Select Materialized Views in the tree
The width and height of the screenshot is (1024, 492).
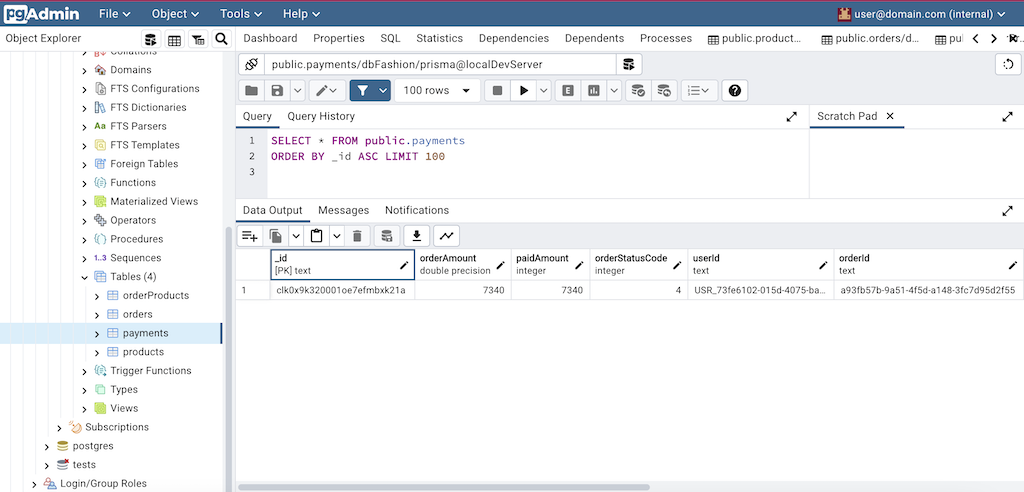pyautogui.click(x=154, y=202)
